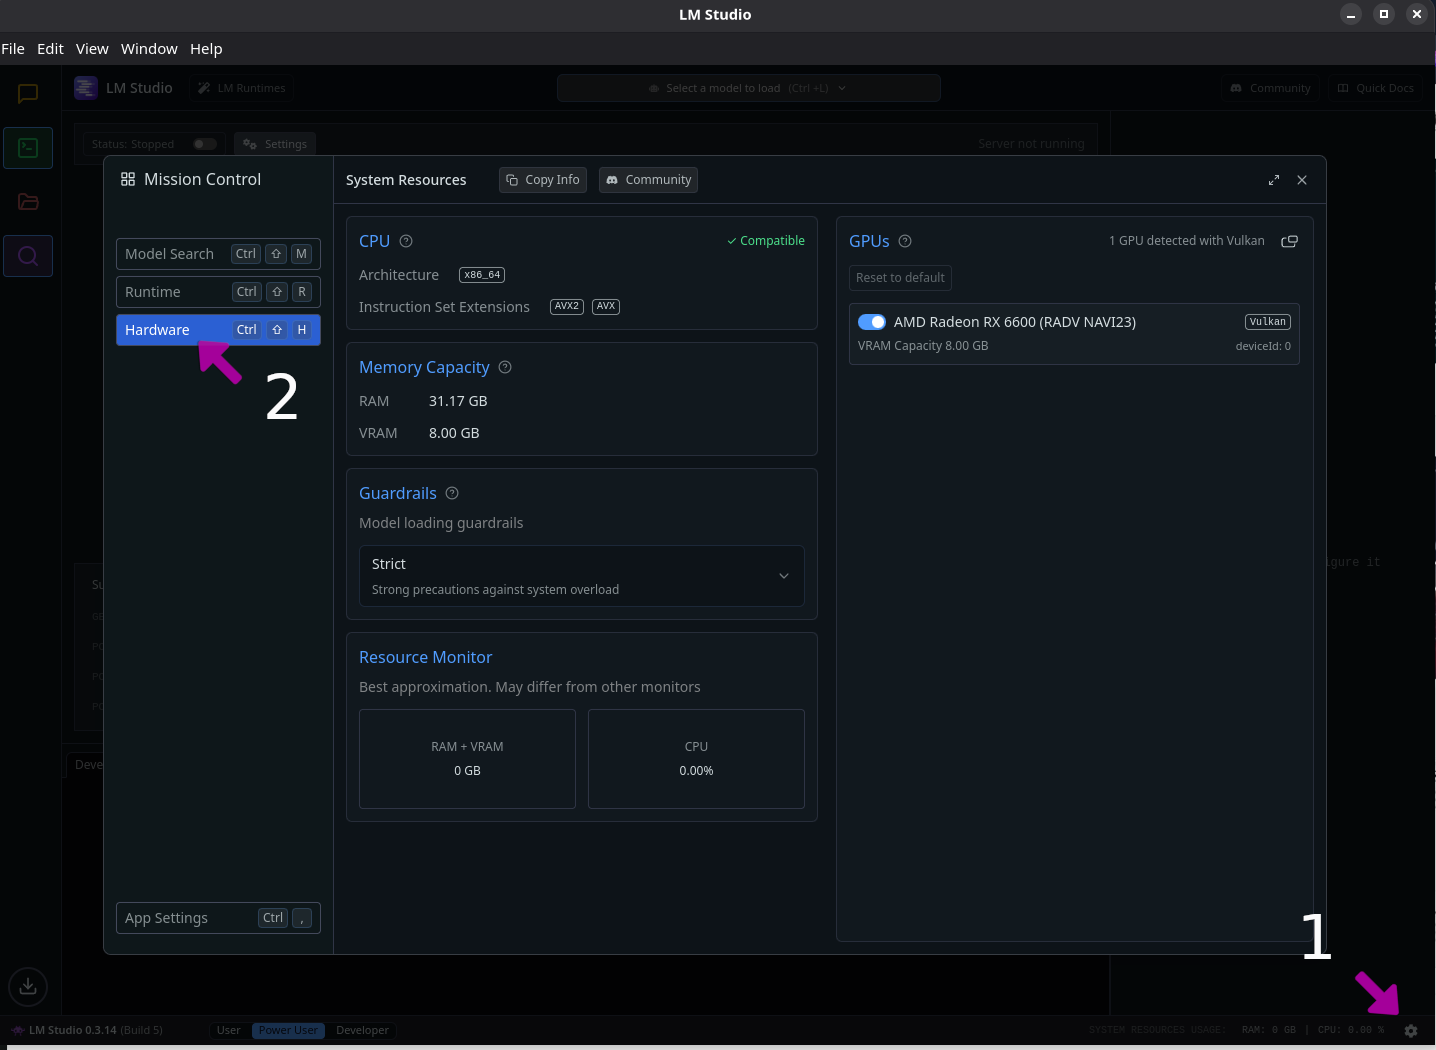
Task: Disable the AMD Radeon RX 6600 GPU
Action: [x=872, y=322]
